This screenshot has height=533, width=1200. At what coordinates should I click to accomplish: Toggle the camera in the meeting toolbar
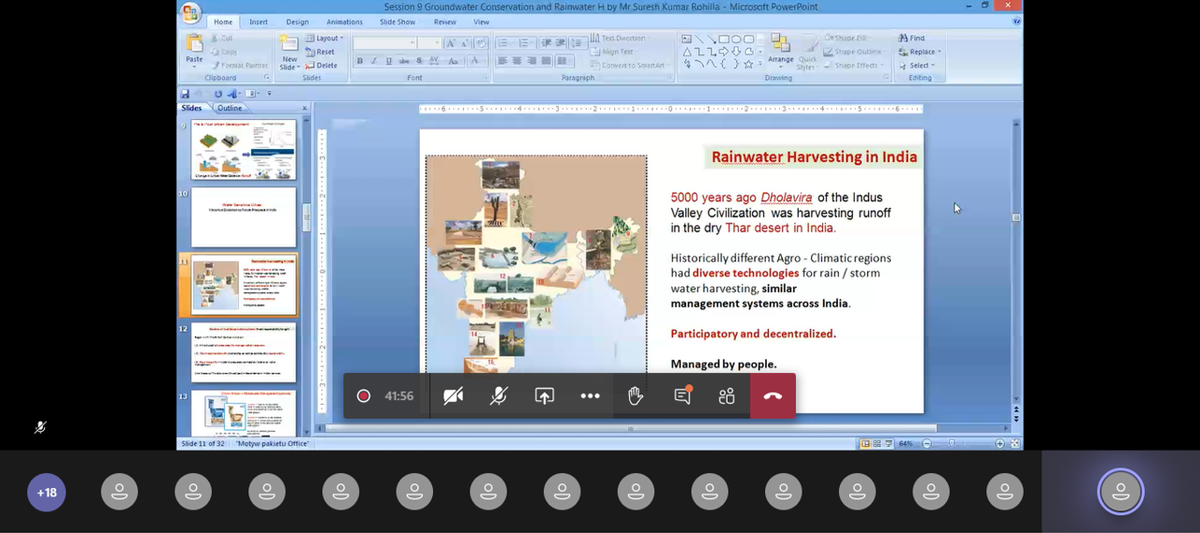[x=453, y=396]
